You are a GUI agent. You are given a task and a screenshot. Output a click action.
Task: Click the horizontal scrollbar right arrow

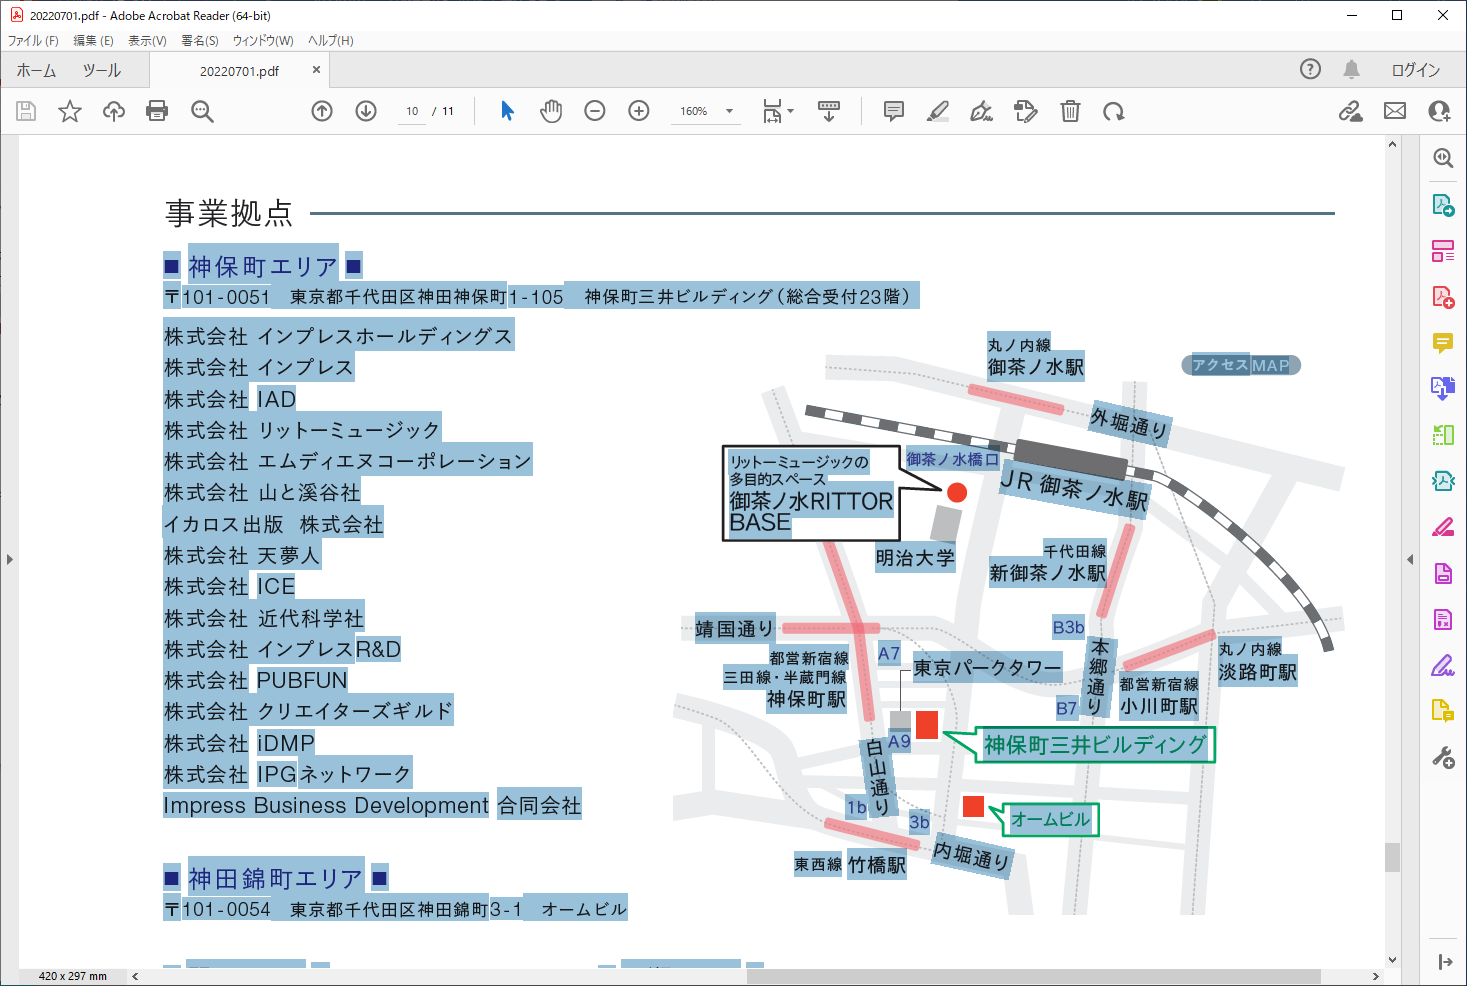pyautogui.click(x=1376, y=976)
